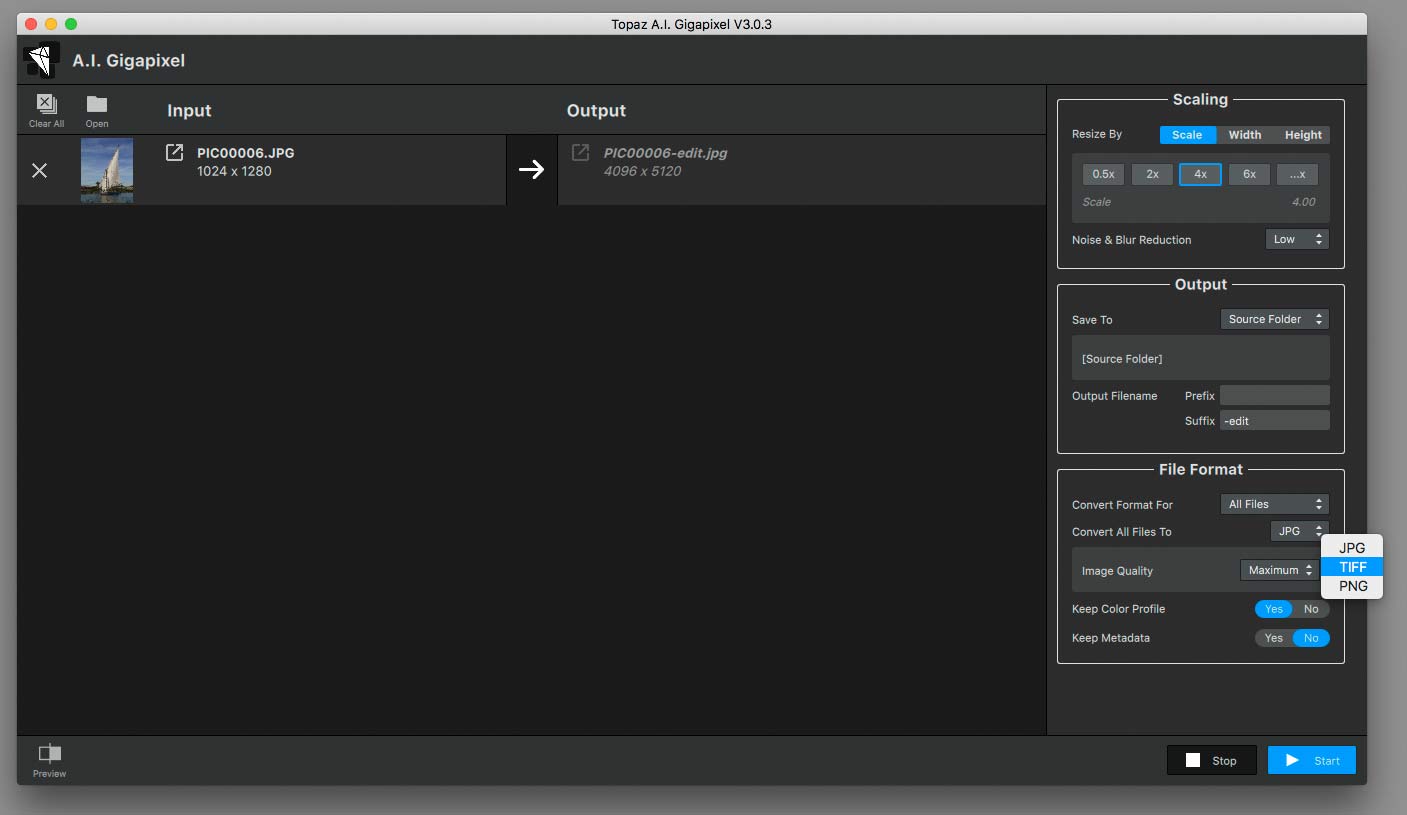Open input file PIC00006.JPG external link icon

[x=174, y=153]
